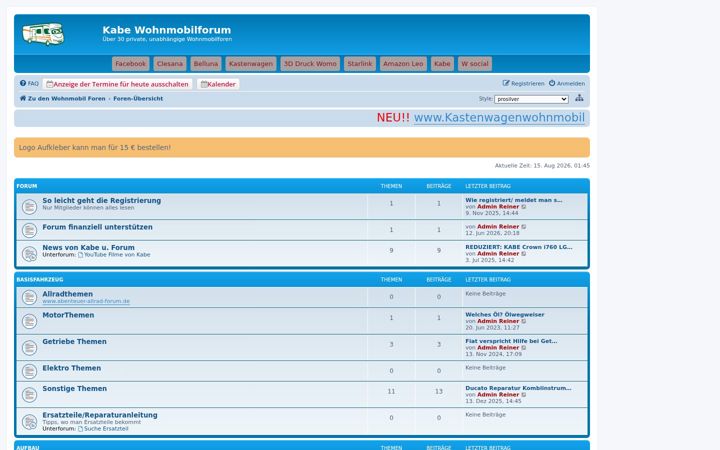Open the FAQ link
Screen dimensions: 720x450
click(x=29, y=84)
